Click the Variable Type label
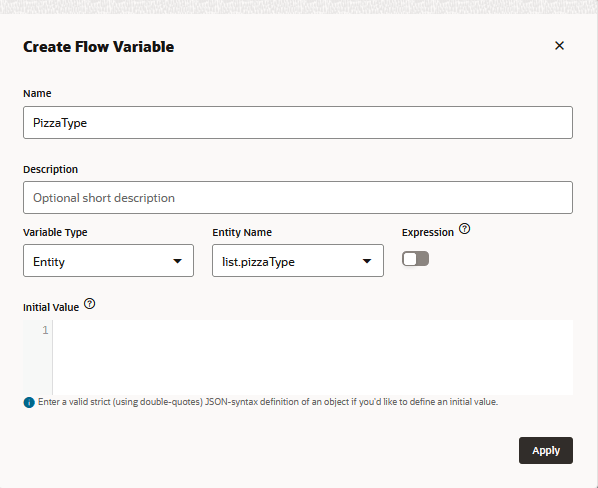This screenshot has height=488, width=598. pyautogui.click(x=55, y=232)
